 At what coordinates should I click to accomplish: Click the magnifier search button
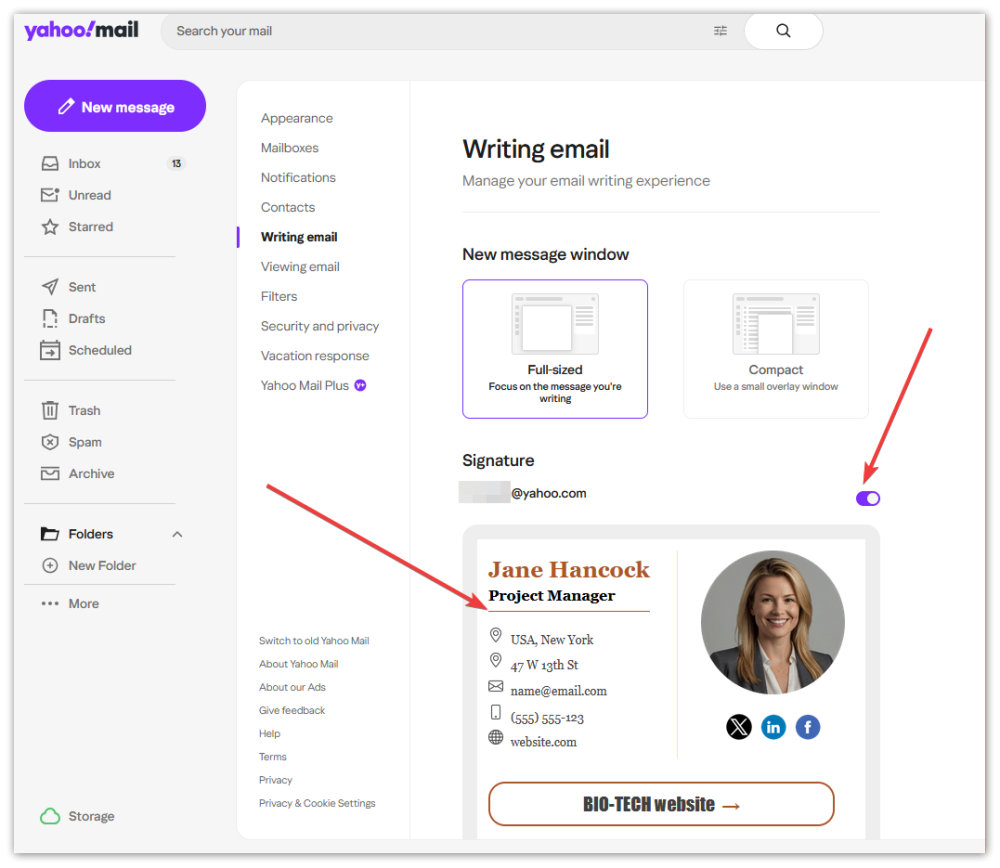(783, 31)
